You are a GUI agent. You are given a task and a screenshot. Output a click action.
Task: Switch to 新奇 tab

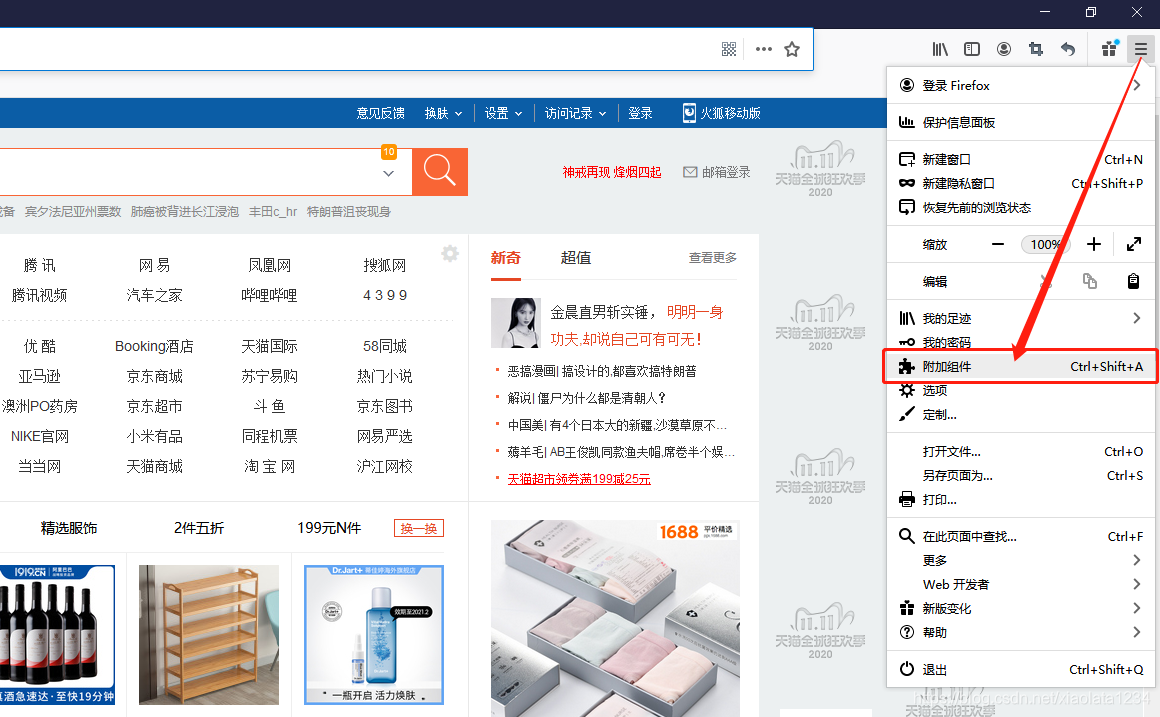coord(506,257)
